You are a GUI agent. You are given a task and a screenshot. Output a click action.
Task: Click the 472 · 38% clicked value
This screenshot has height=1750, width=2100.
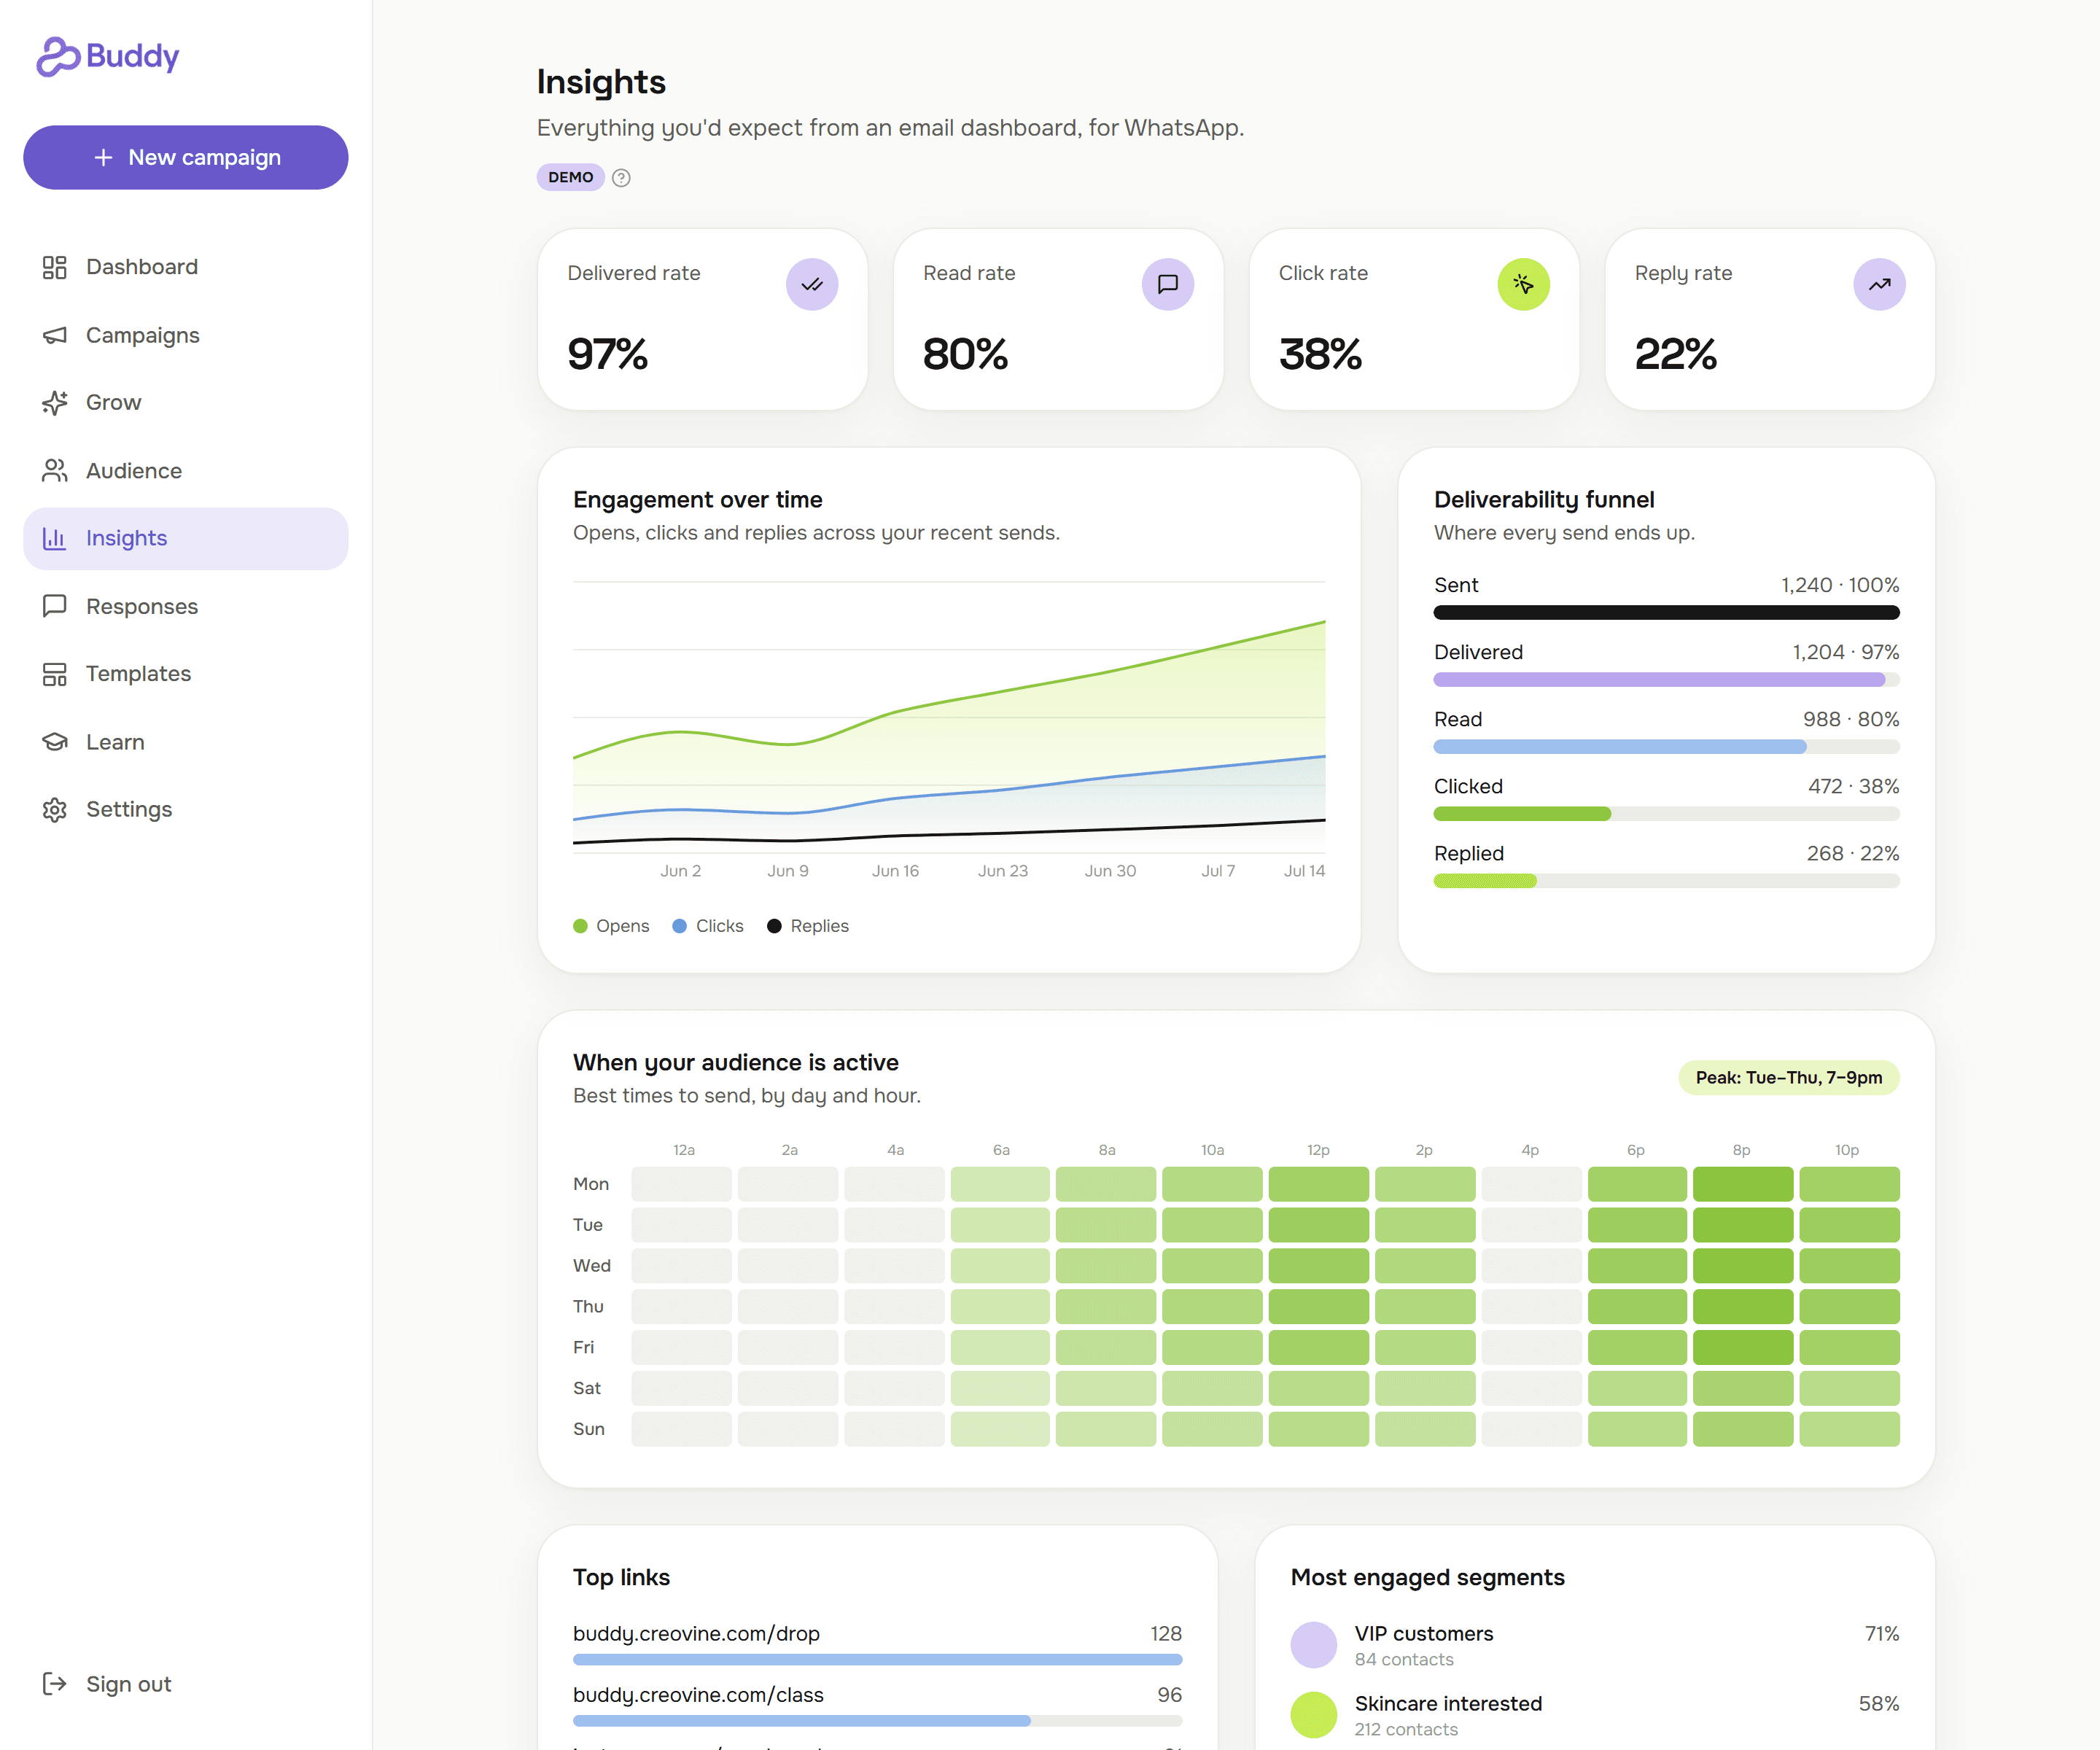[1854, 786]
